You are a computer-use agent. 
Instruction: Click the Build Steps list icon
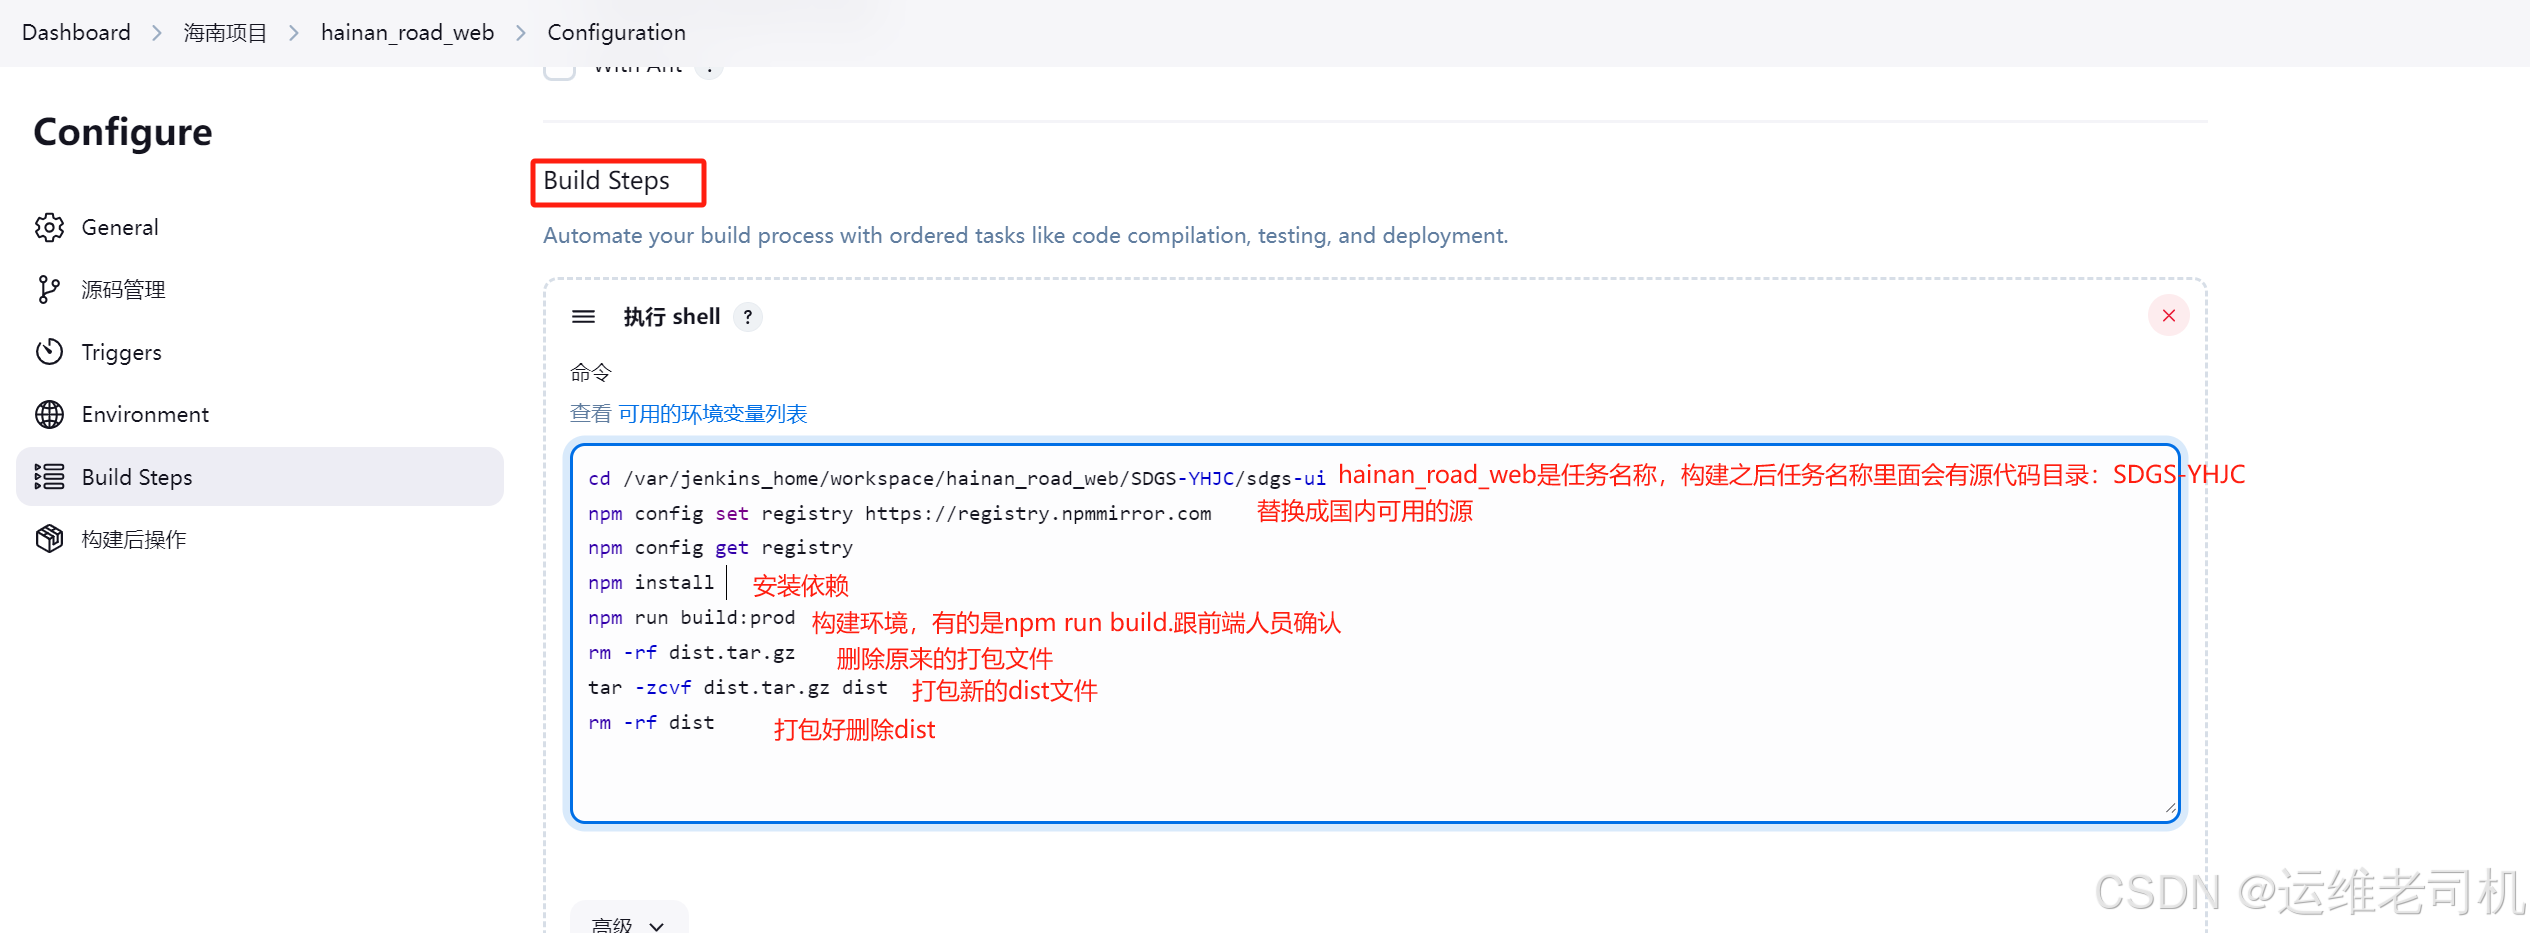tap(49, 477)
